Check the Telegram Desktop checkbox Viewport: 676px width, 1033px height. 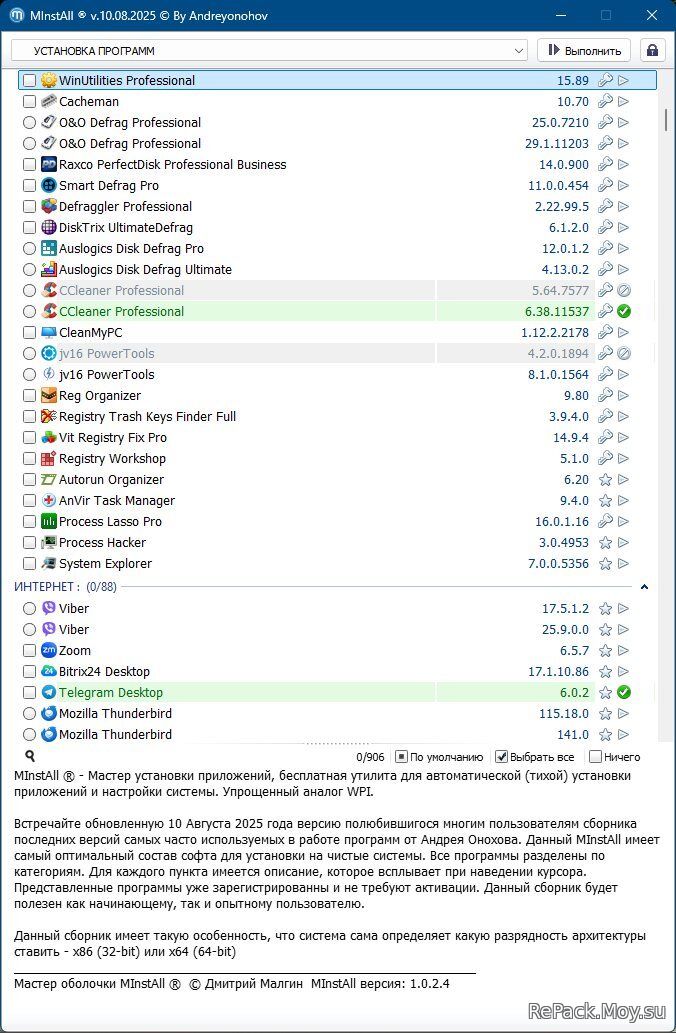[x=29, y=692]
